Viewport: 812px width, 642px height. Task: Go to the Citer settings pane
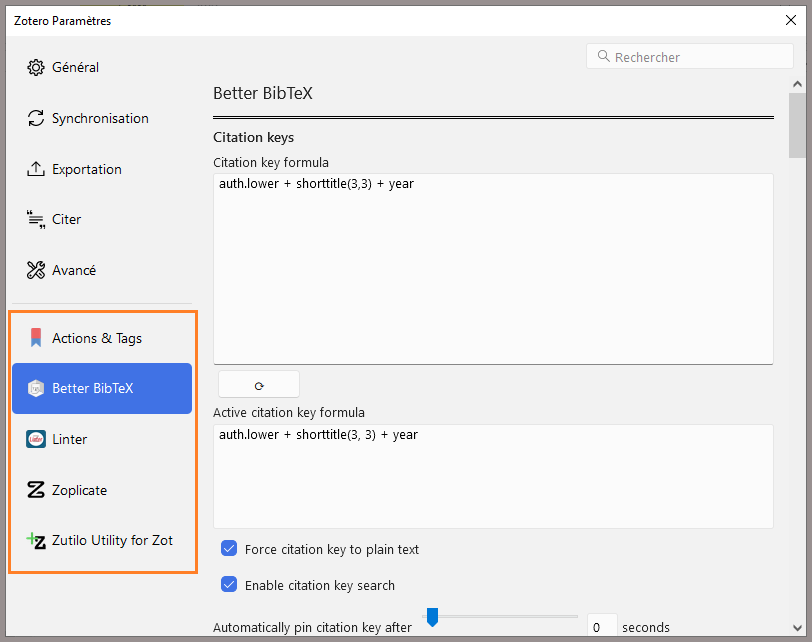click(102, 220)
